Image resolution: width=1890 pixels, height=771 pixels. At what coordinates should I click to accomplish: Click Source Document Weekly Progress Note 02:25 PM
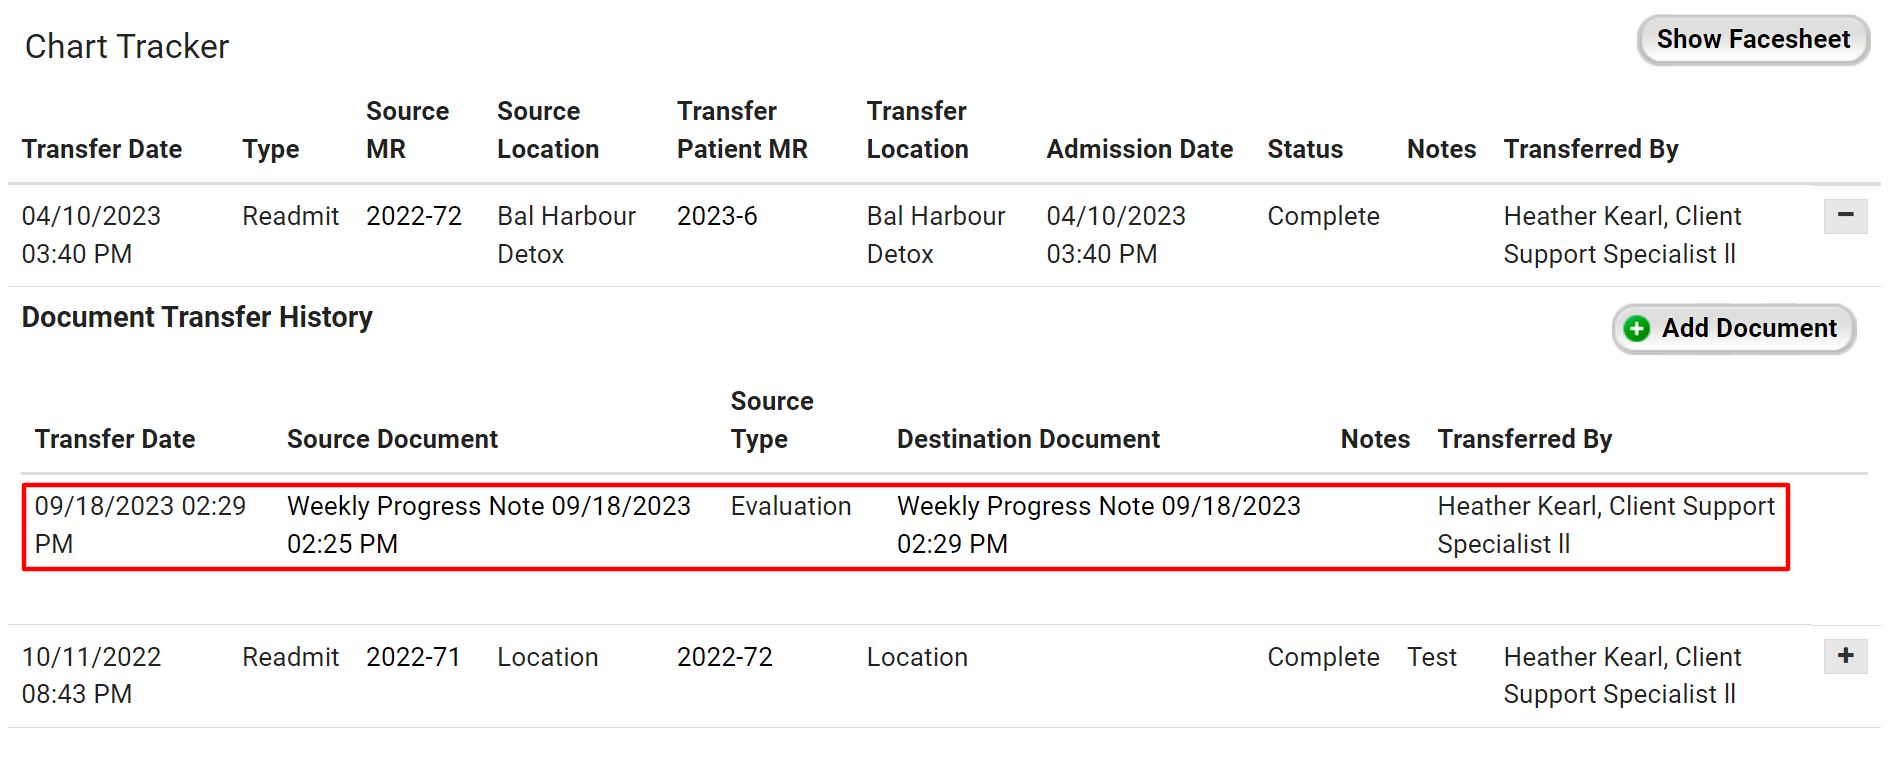point(488,525)
